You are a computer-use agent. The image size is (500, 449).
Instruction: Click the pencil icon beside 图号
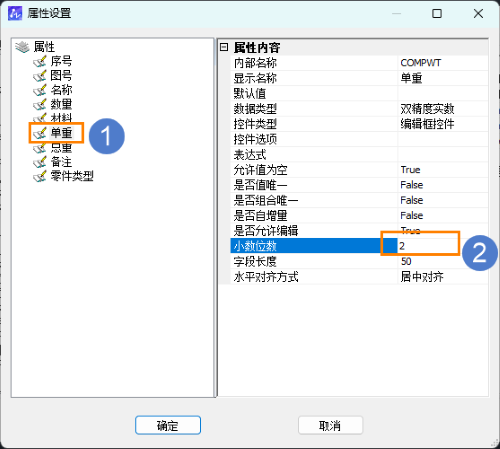(x=40, y=76)
